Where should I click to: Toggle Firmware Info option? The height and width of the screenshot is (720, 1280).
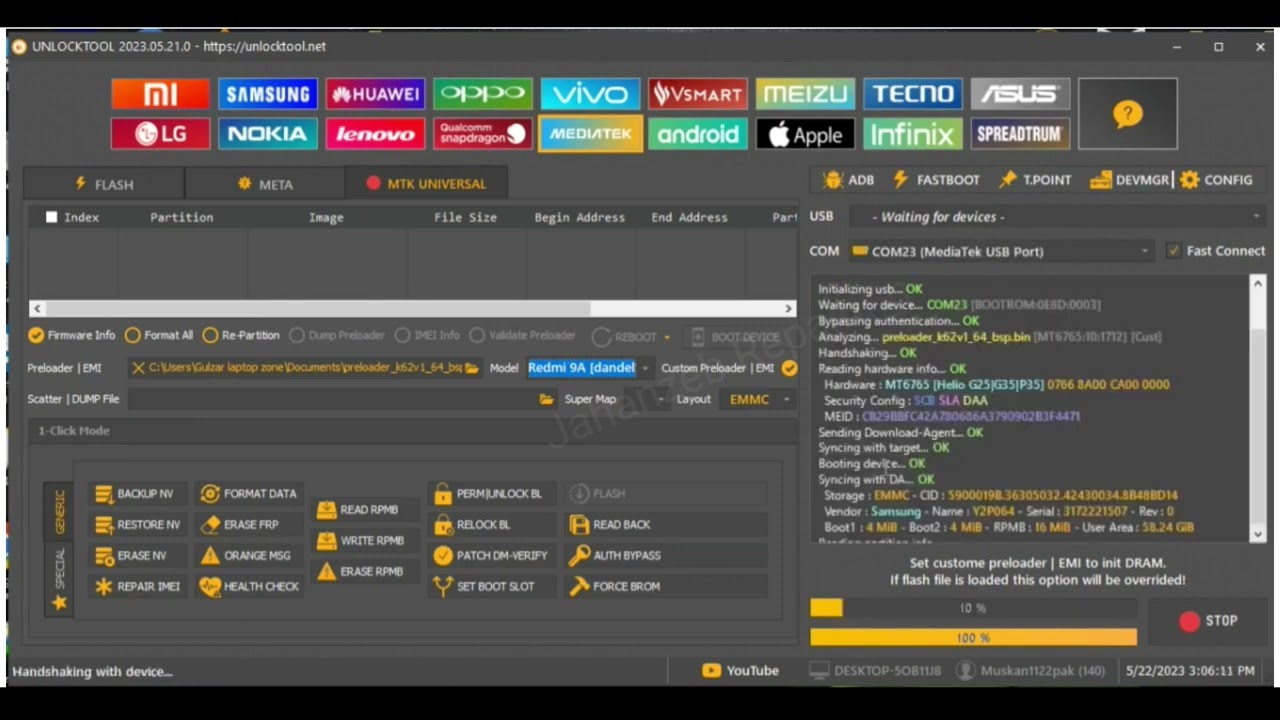point(72,336)
